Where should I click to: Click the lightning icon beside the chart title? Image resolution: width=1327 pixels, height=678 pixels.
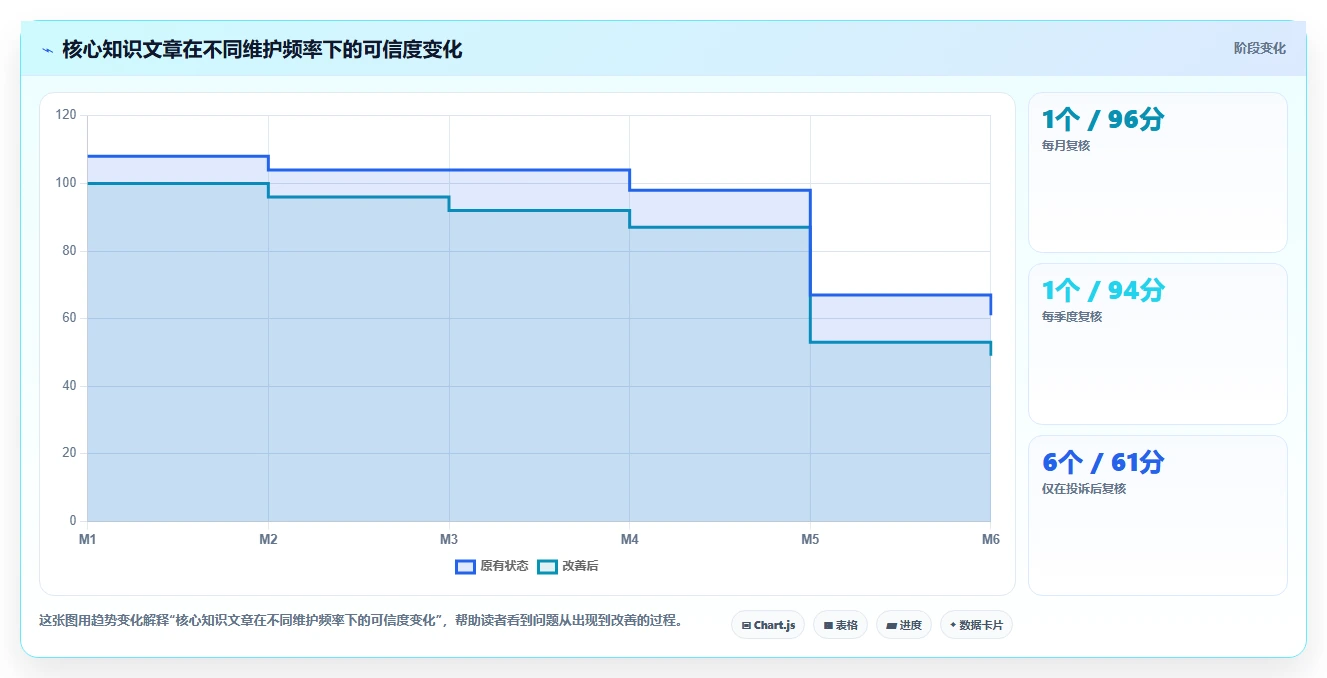pyautogui.click(x=48, y=50)
